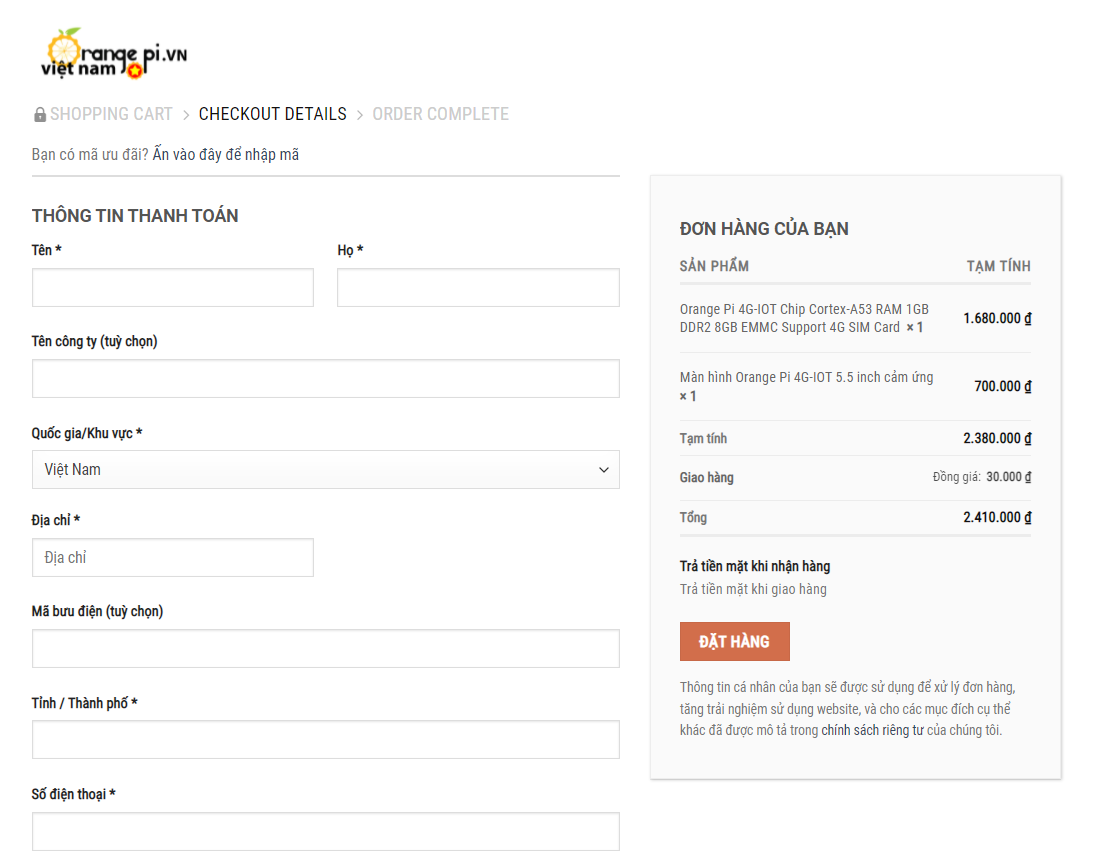The width and height of the screenshot is (1097, 868).
Task: Select Trả tiền mặt khi nhận hàng
Action: [x=755, y=566]
